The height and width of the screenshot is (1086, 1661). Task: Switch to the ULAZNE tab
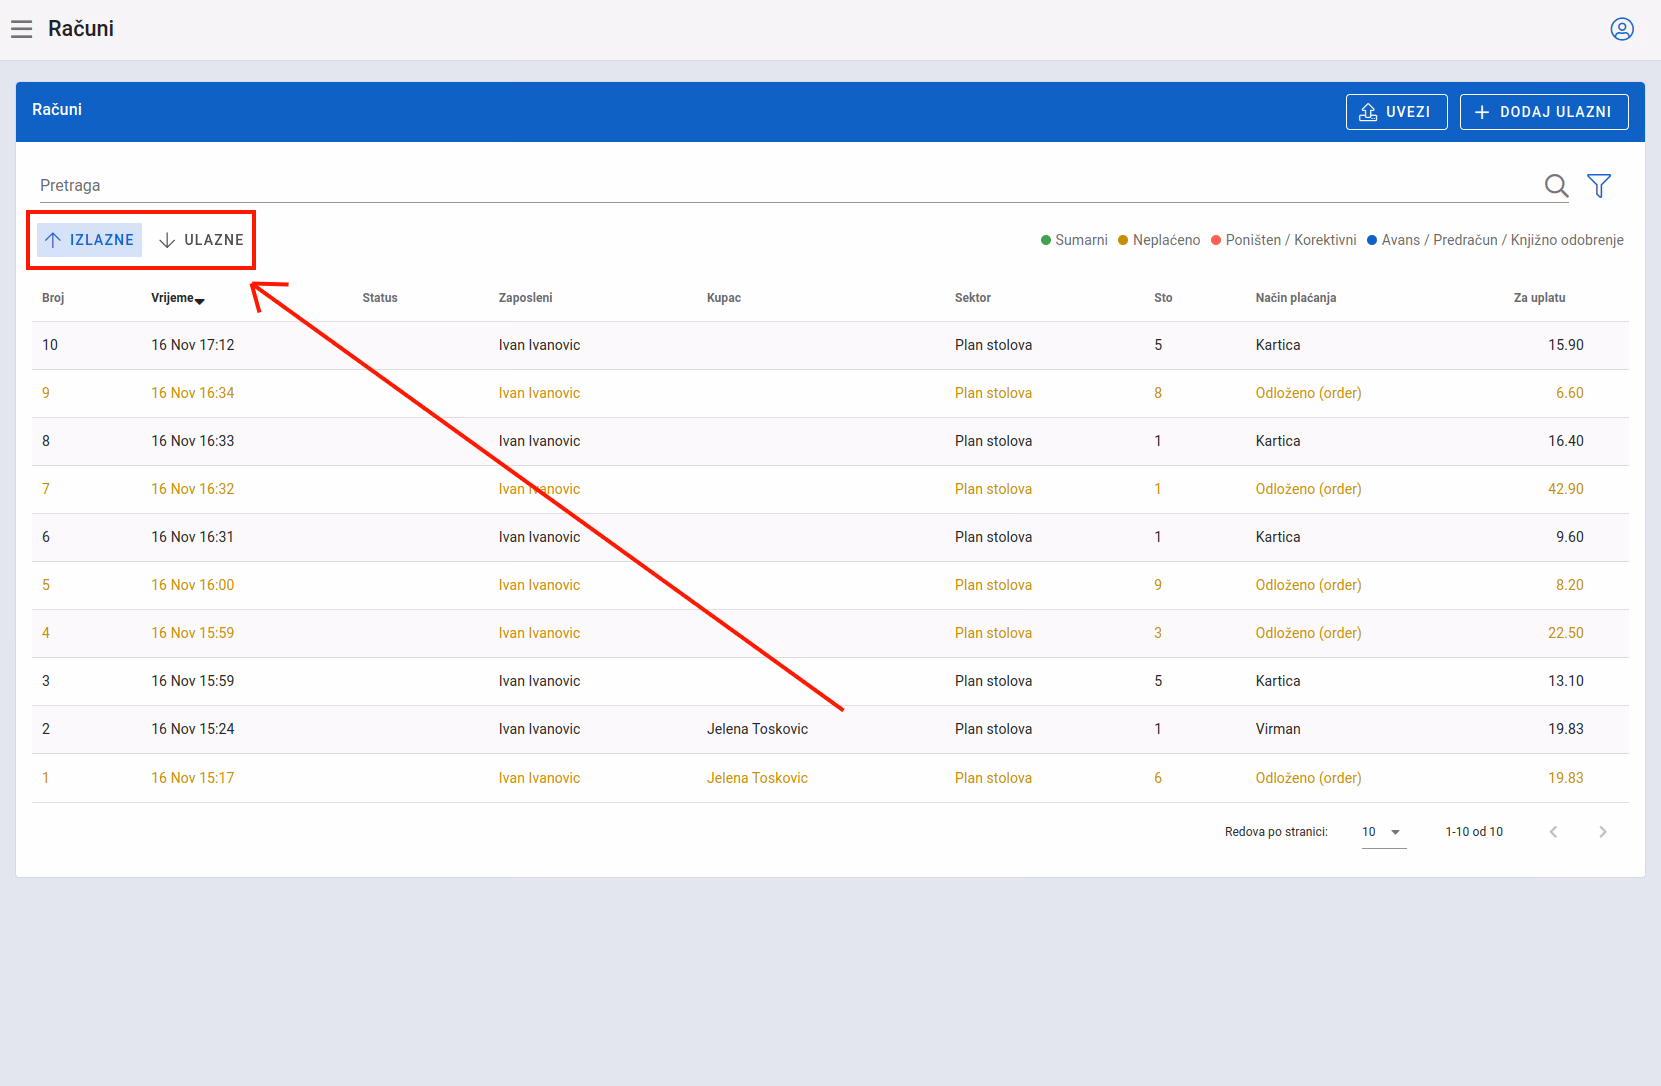pyautogui.click(x=201, y=240)
